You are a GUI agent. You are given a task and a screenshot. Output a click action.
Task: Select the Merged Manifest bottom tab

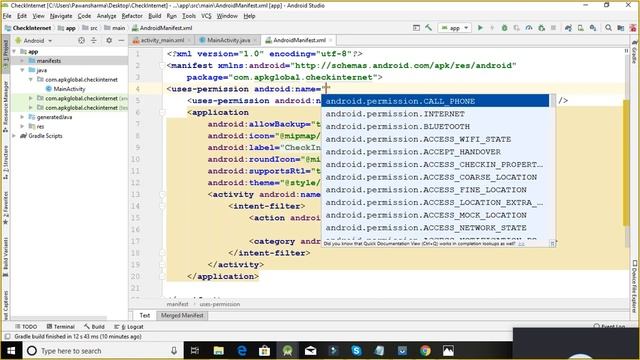[182, 315]
